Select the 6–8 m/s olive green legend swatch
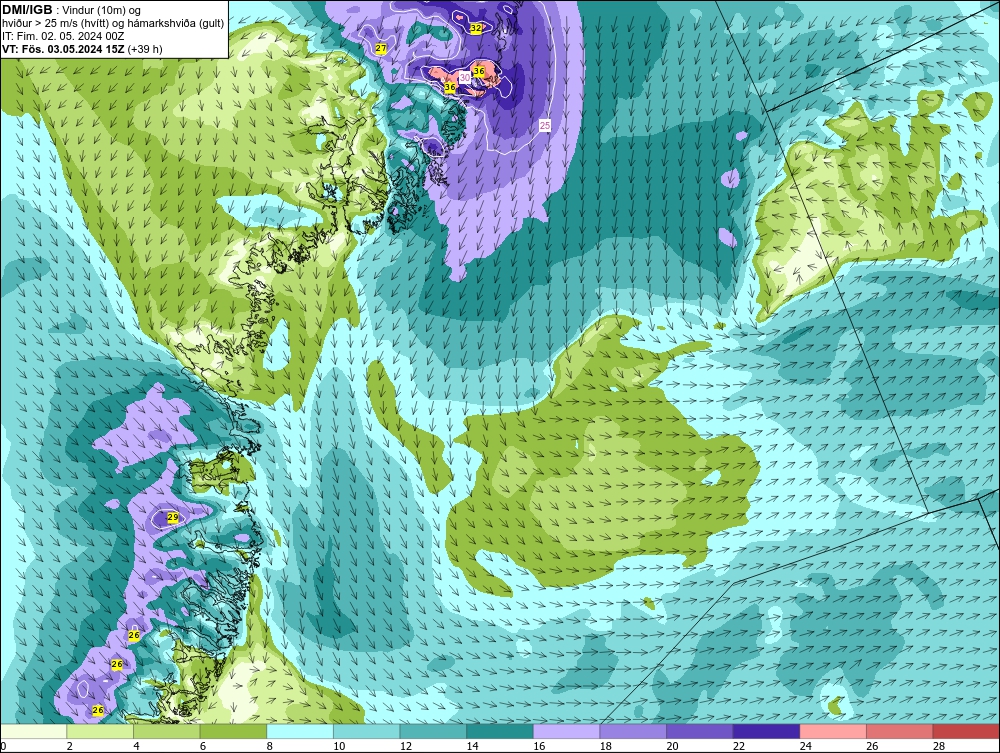The image size is (1000, 753). pyautogui.click(x=233, y=731)
